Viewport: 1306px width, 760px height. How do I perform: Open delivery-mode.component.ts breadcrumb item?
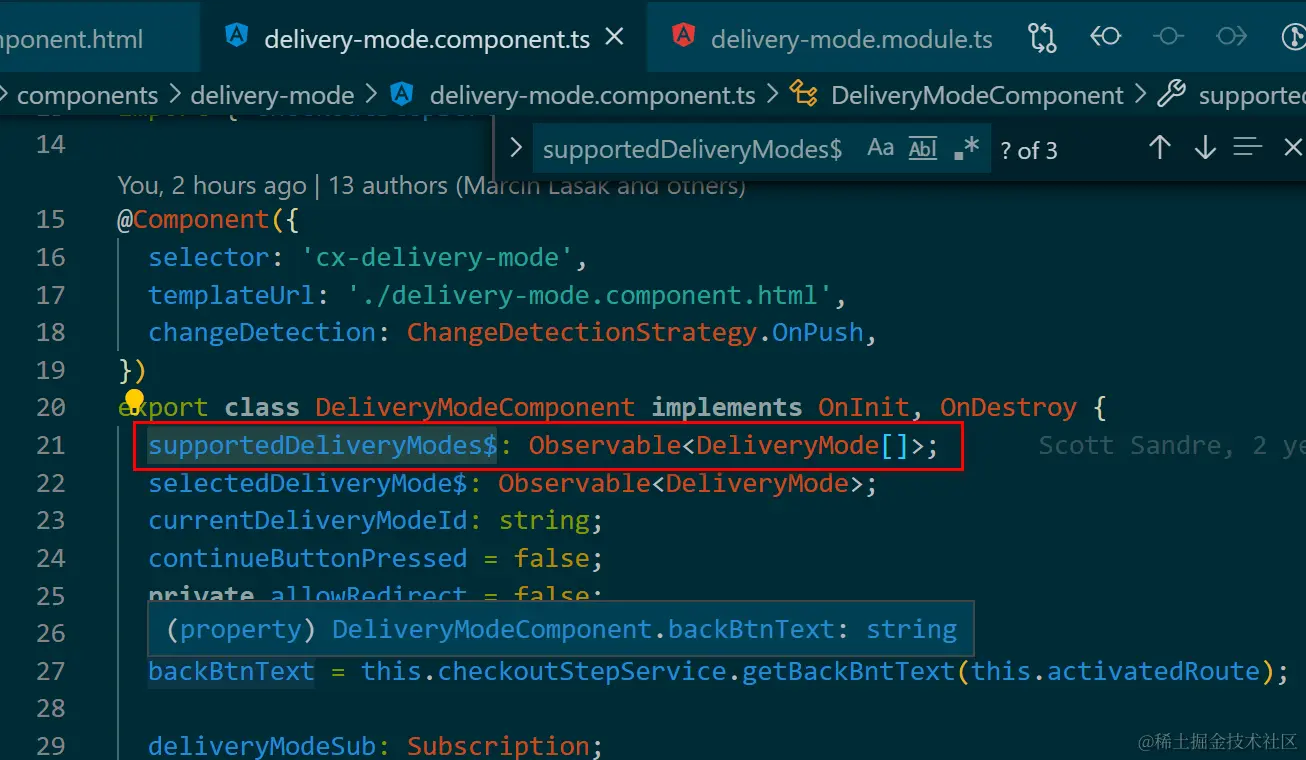592,95
